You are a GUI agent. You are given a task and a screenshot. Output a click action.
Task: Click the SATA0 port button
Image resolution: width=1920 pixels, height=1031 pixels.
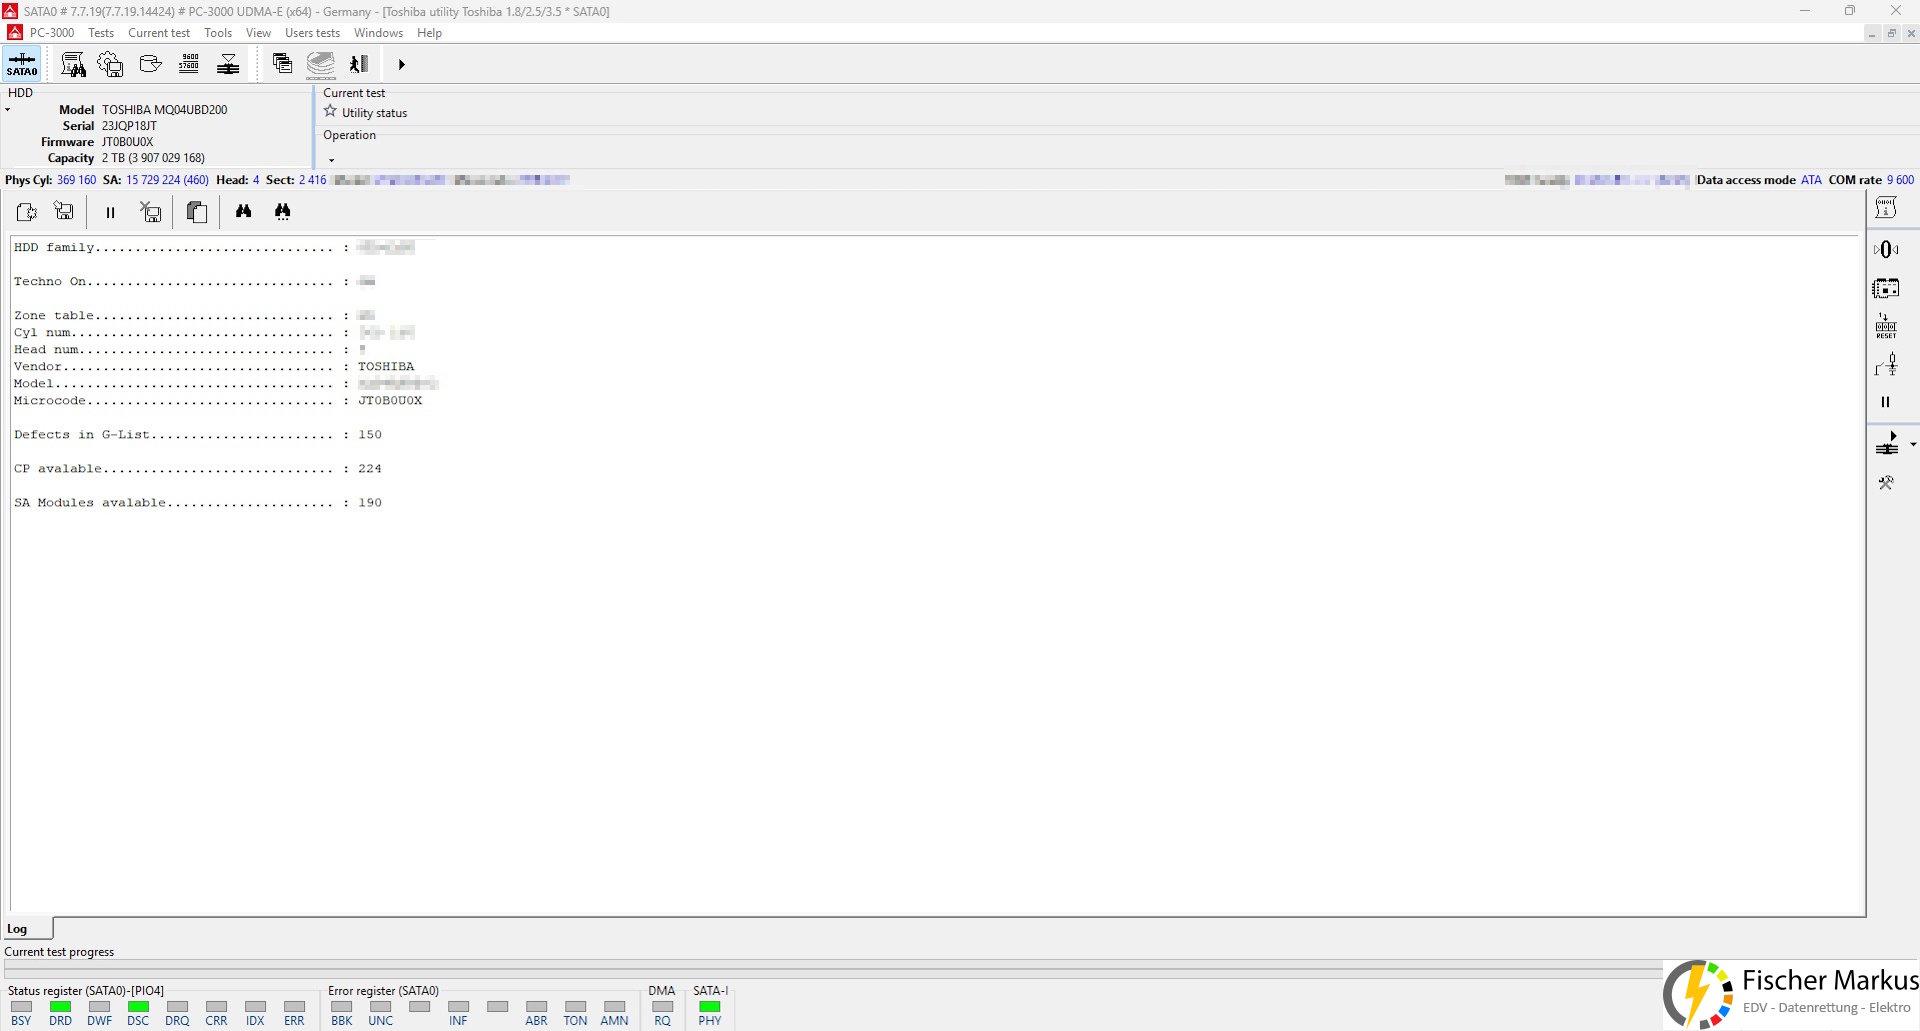click(22, 64)
